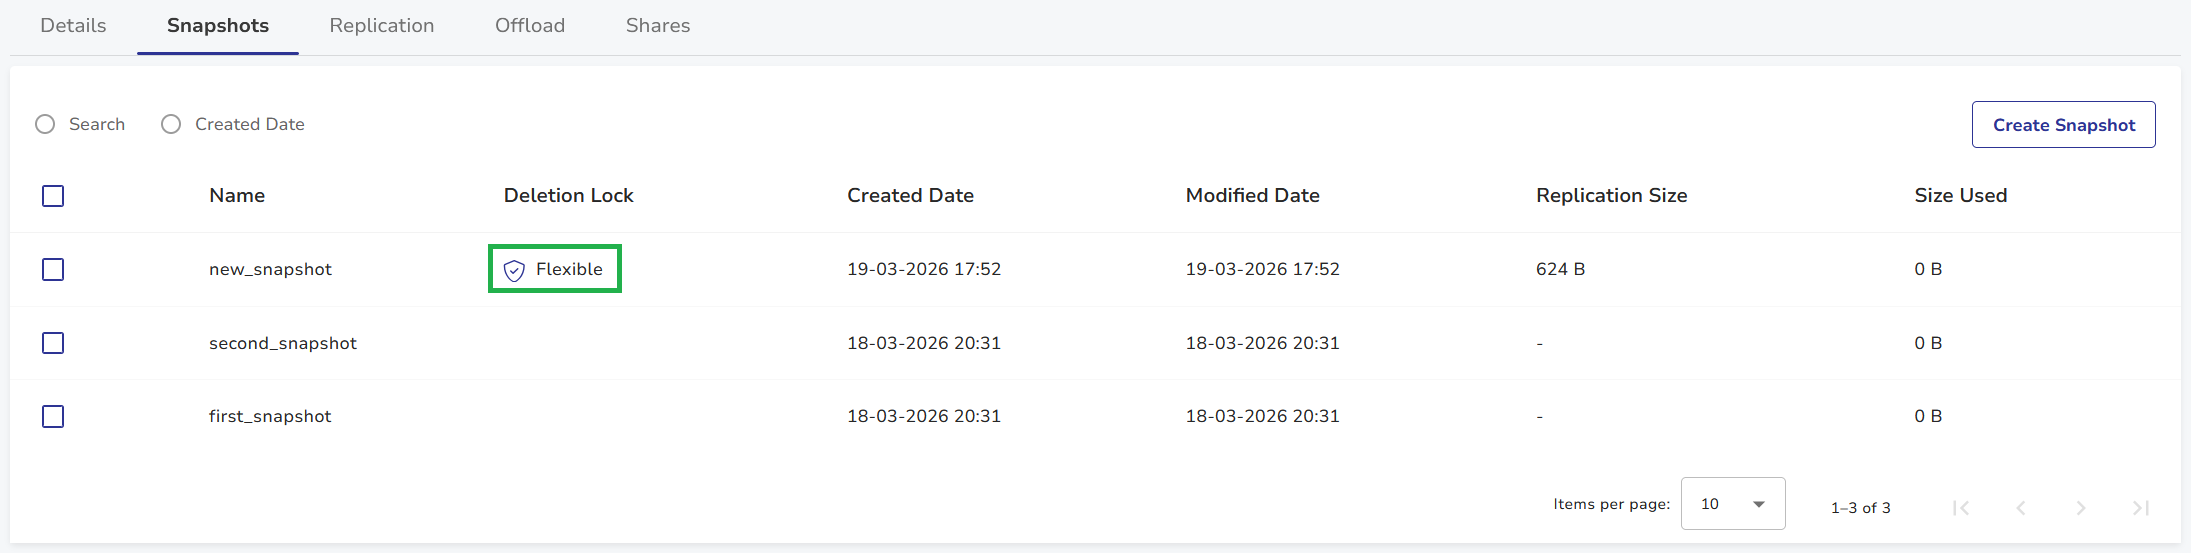Switch to the Shares tab
Screen dimensions: 2191x553
pyautogui.click(x=658, y=26)
